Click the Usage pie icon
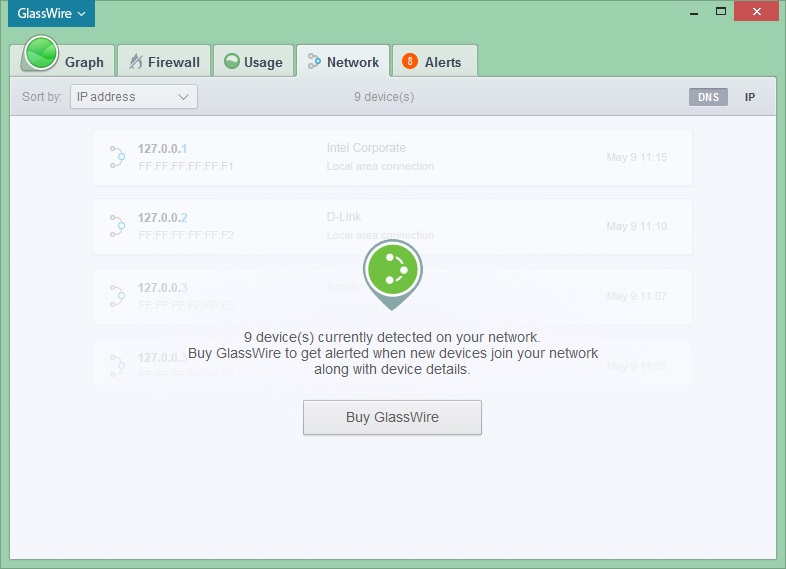 [232, 61]
